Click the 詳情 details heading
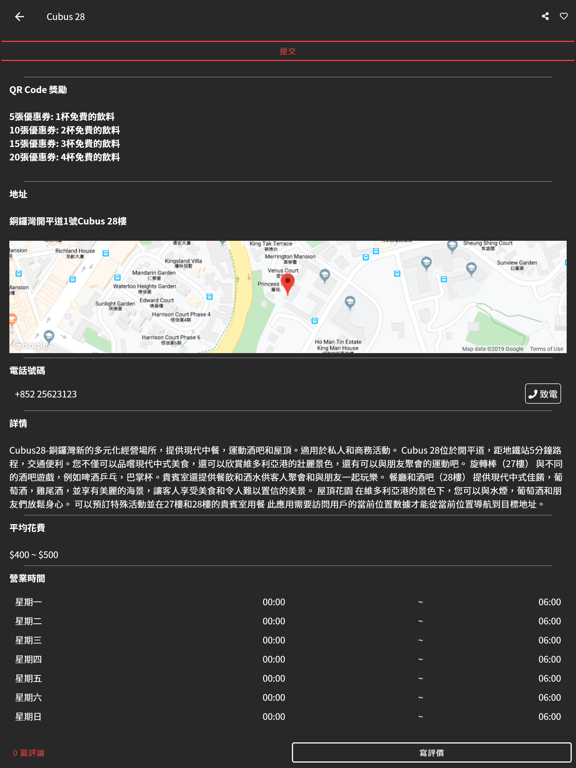 tap(18, 424)
